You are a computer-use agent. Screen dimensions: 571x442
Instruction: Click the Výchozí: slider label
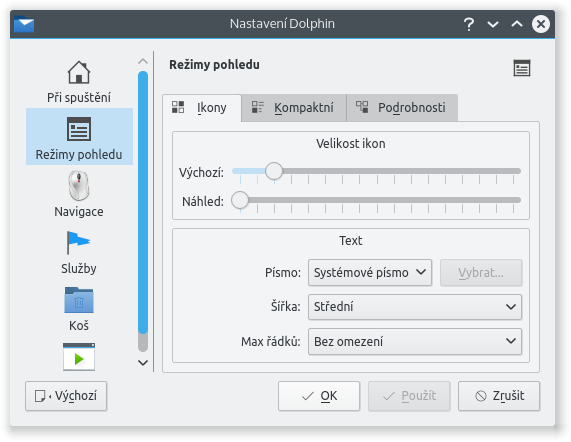click(201, 172)
